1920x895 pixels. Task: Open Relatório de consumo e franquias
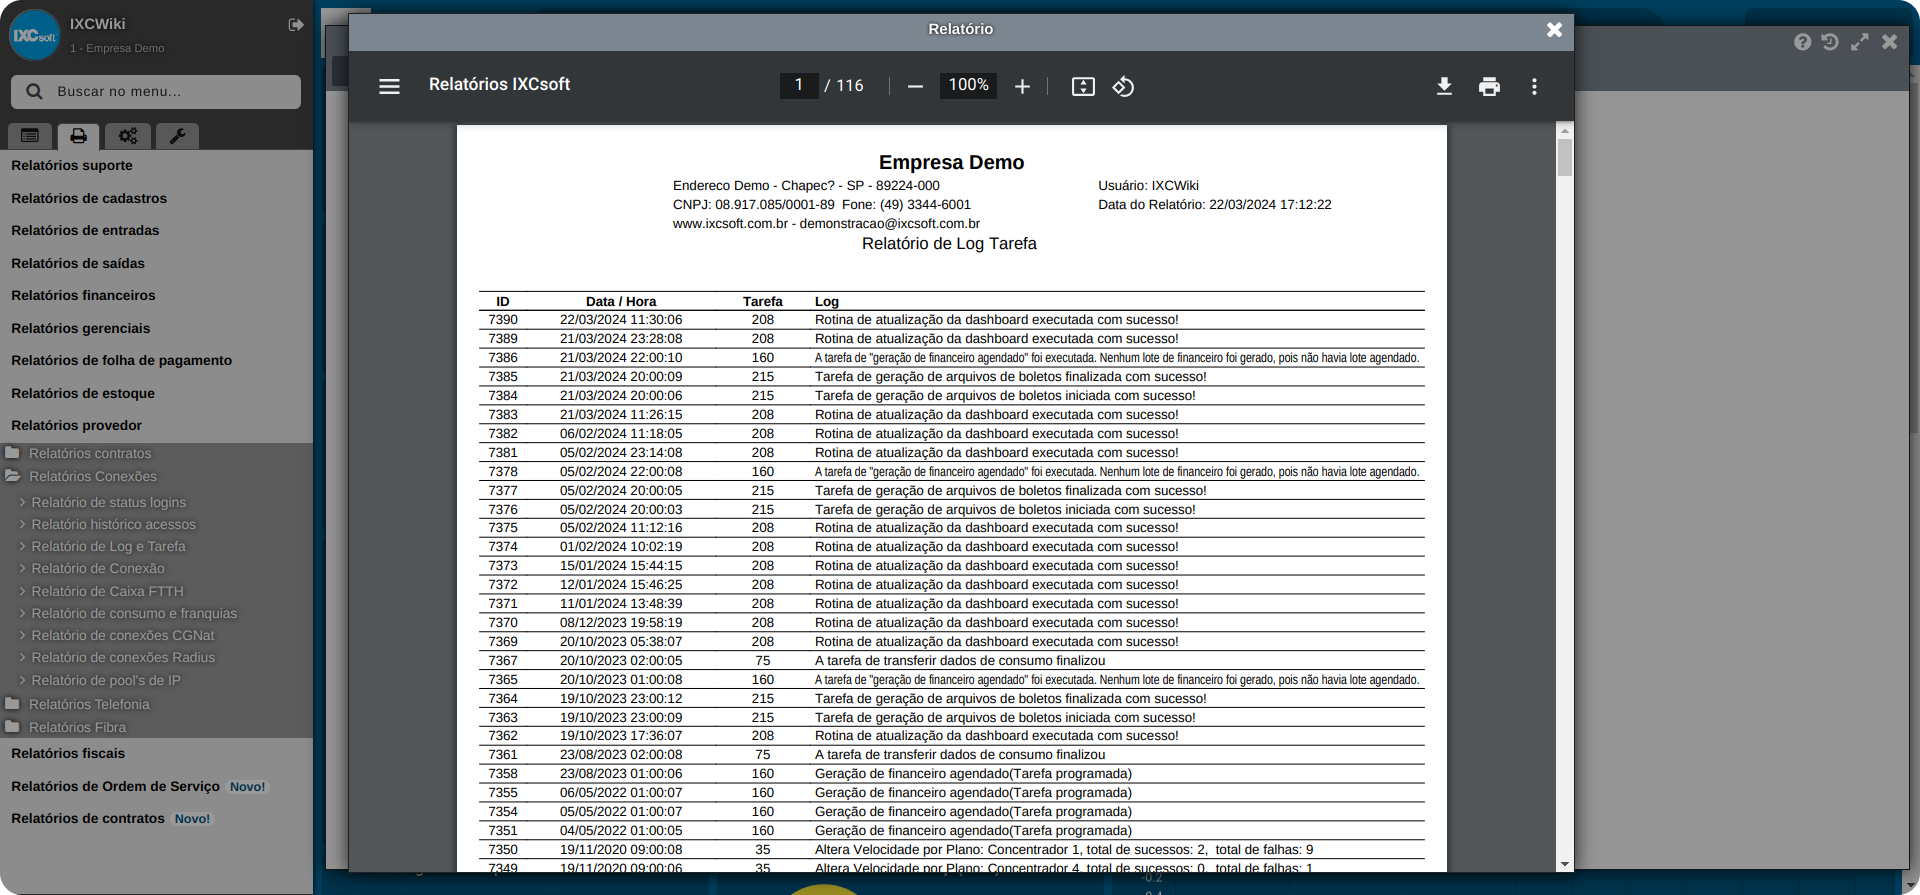tap(134, 614)
